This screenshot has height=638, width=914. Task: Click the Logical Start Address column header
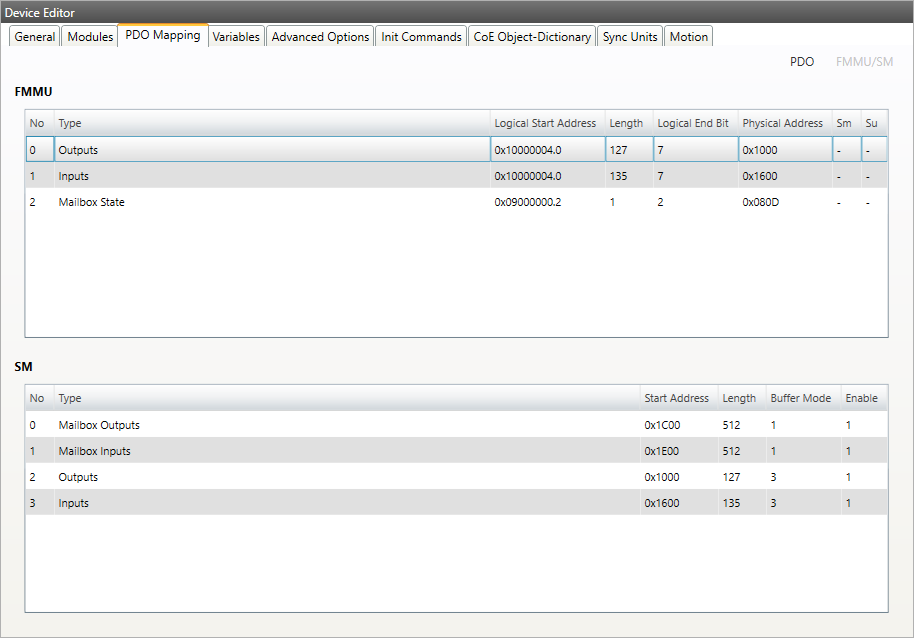(545, 123)
